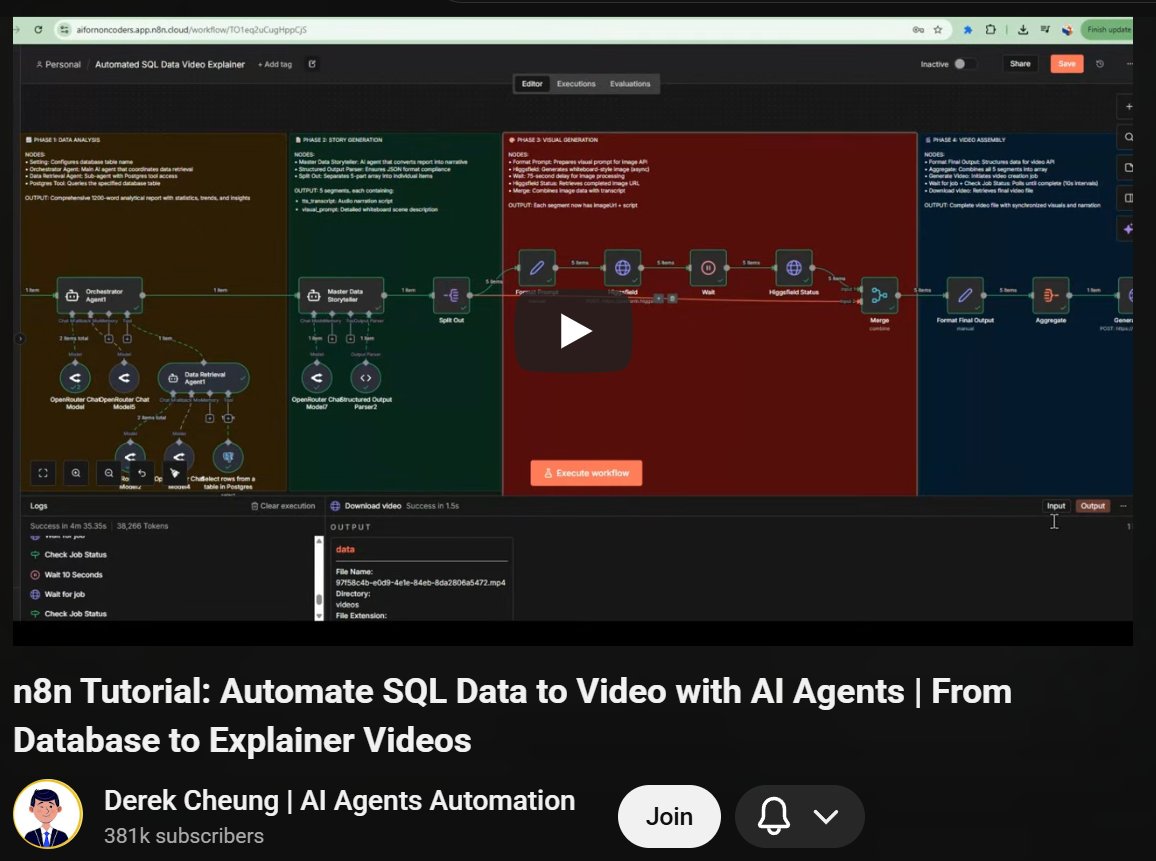This screenshot has width=1156, height=861.
Task: Select the Structured Output Parser2 node
Action: [x=366, y=378]
